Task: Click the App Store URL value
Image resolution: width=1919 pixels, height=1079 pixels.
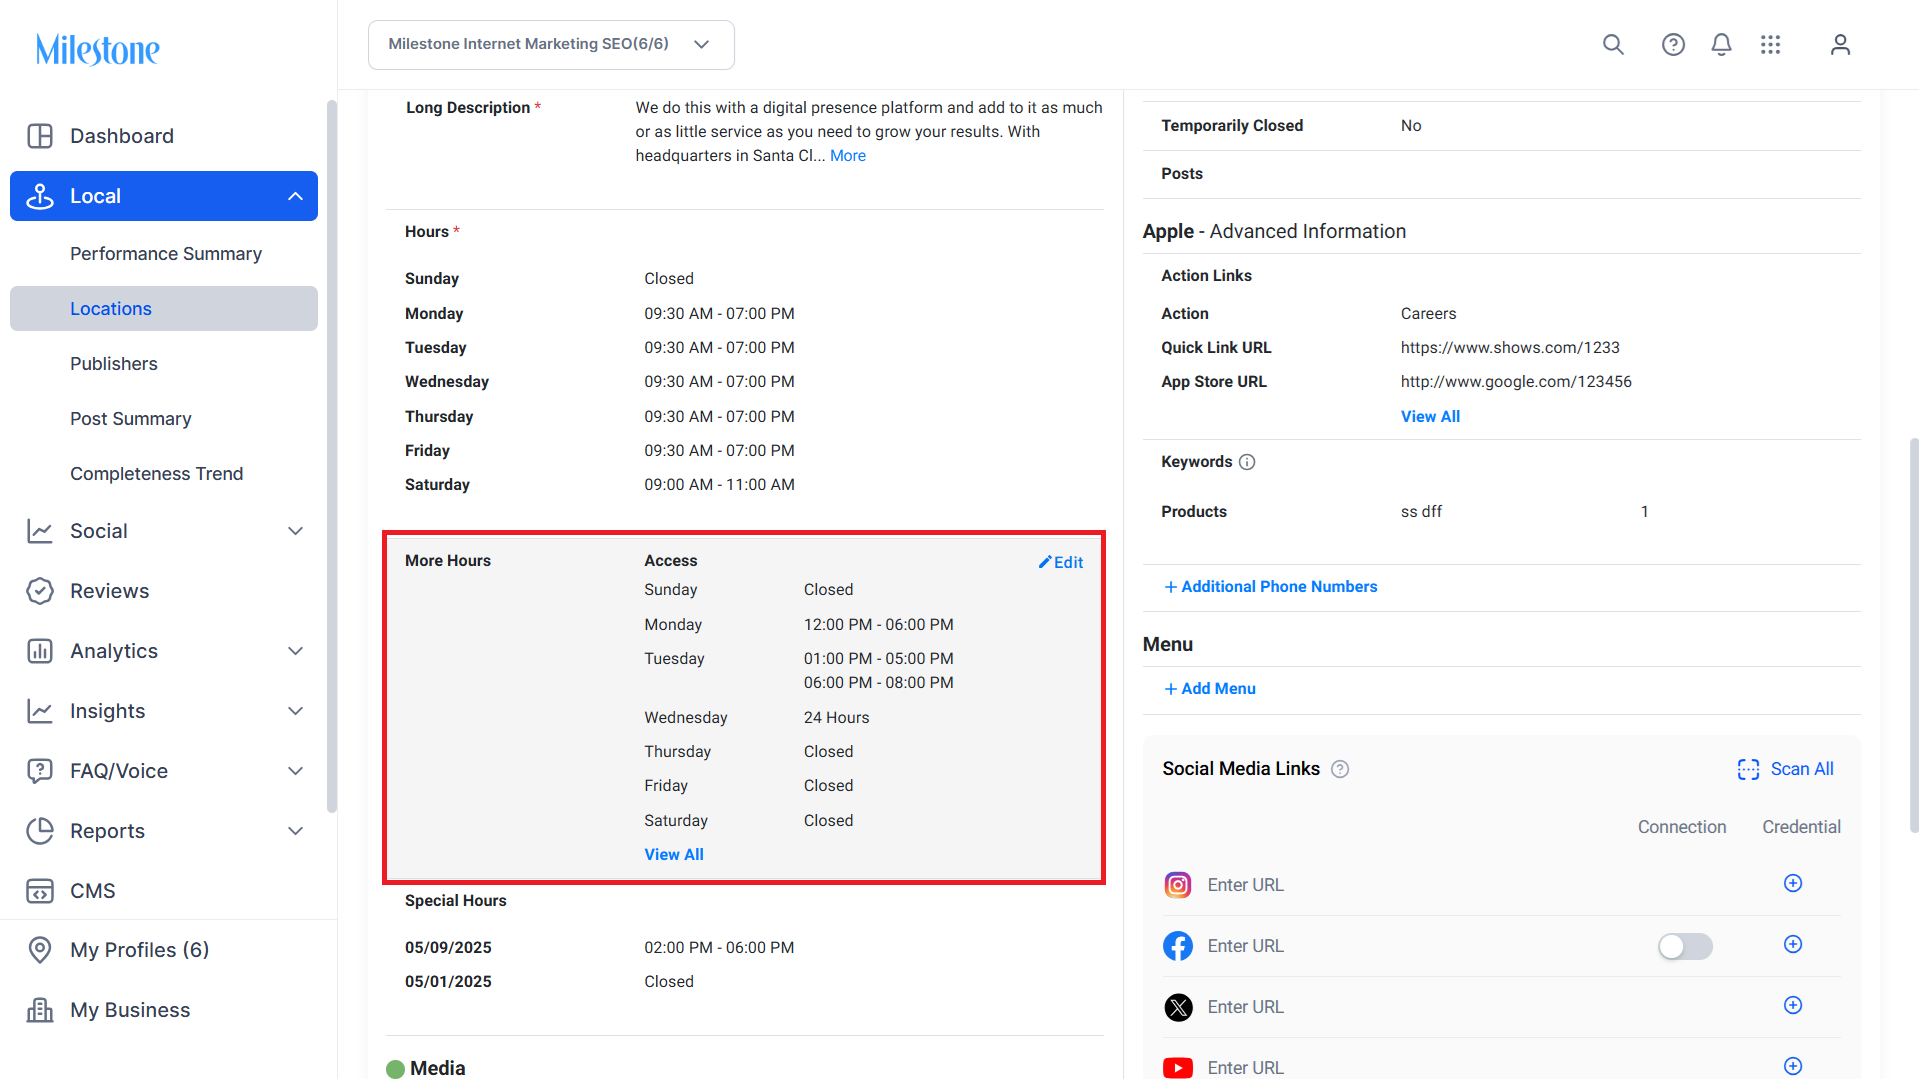Action: tap(1516, 382)
